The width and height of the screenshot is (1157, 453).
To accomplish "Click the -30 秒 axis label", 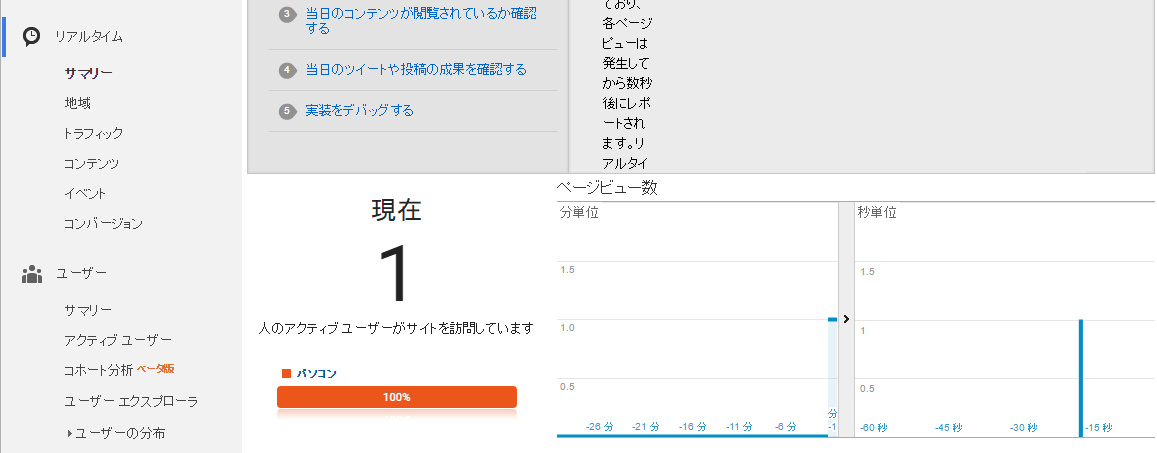I will point(1023,428).
